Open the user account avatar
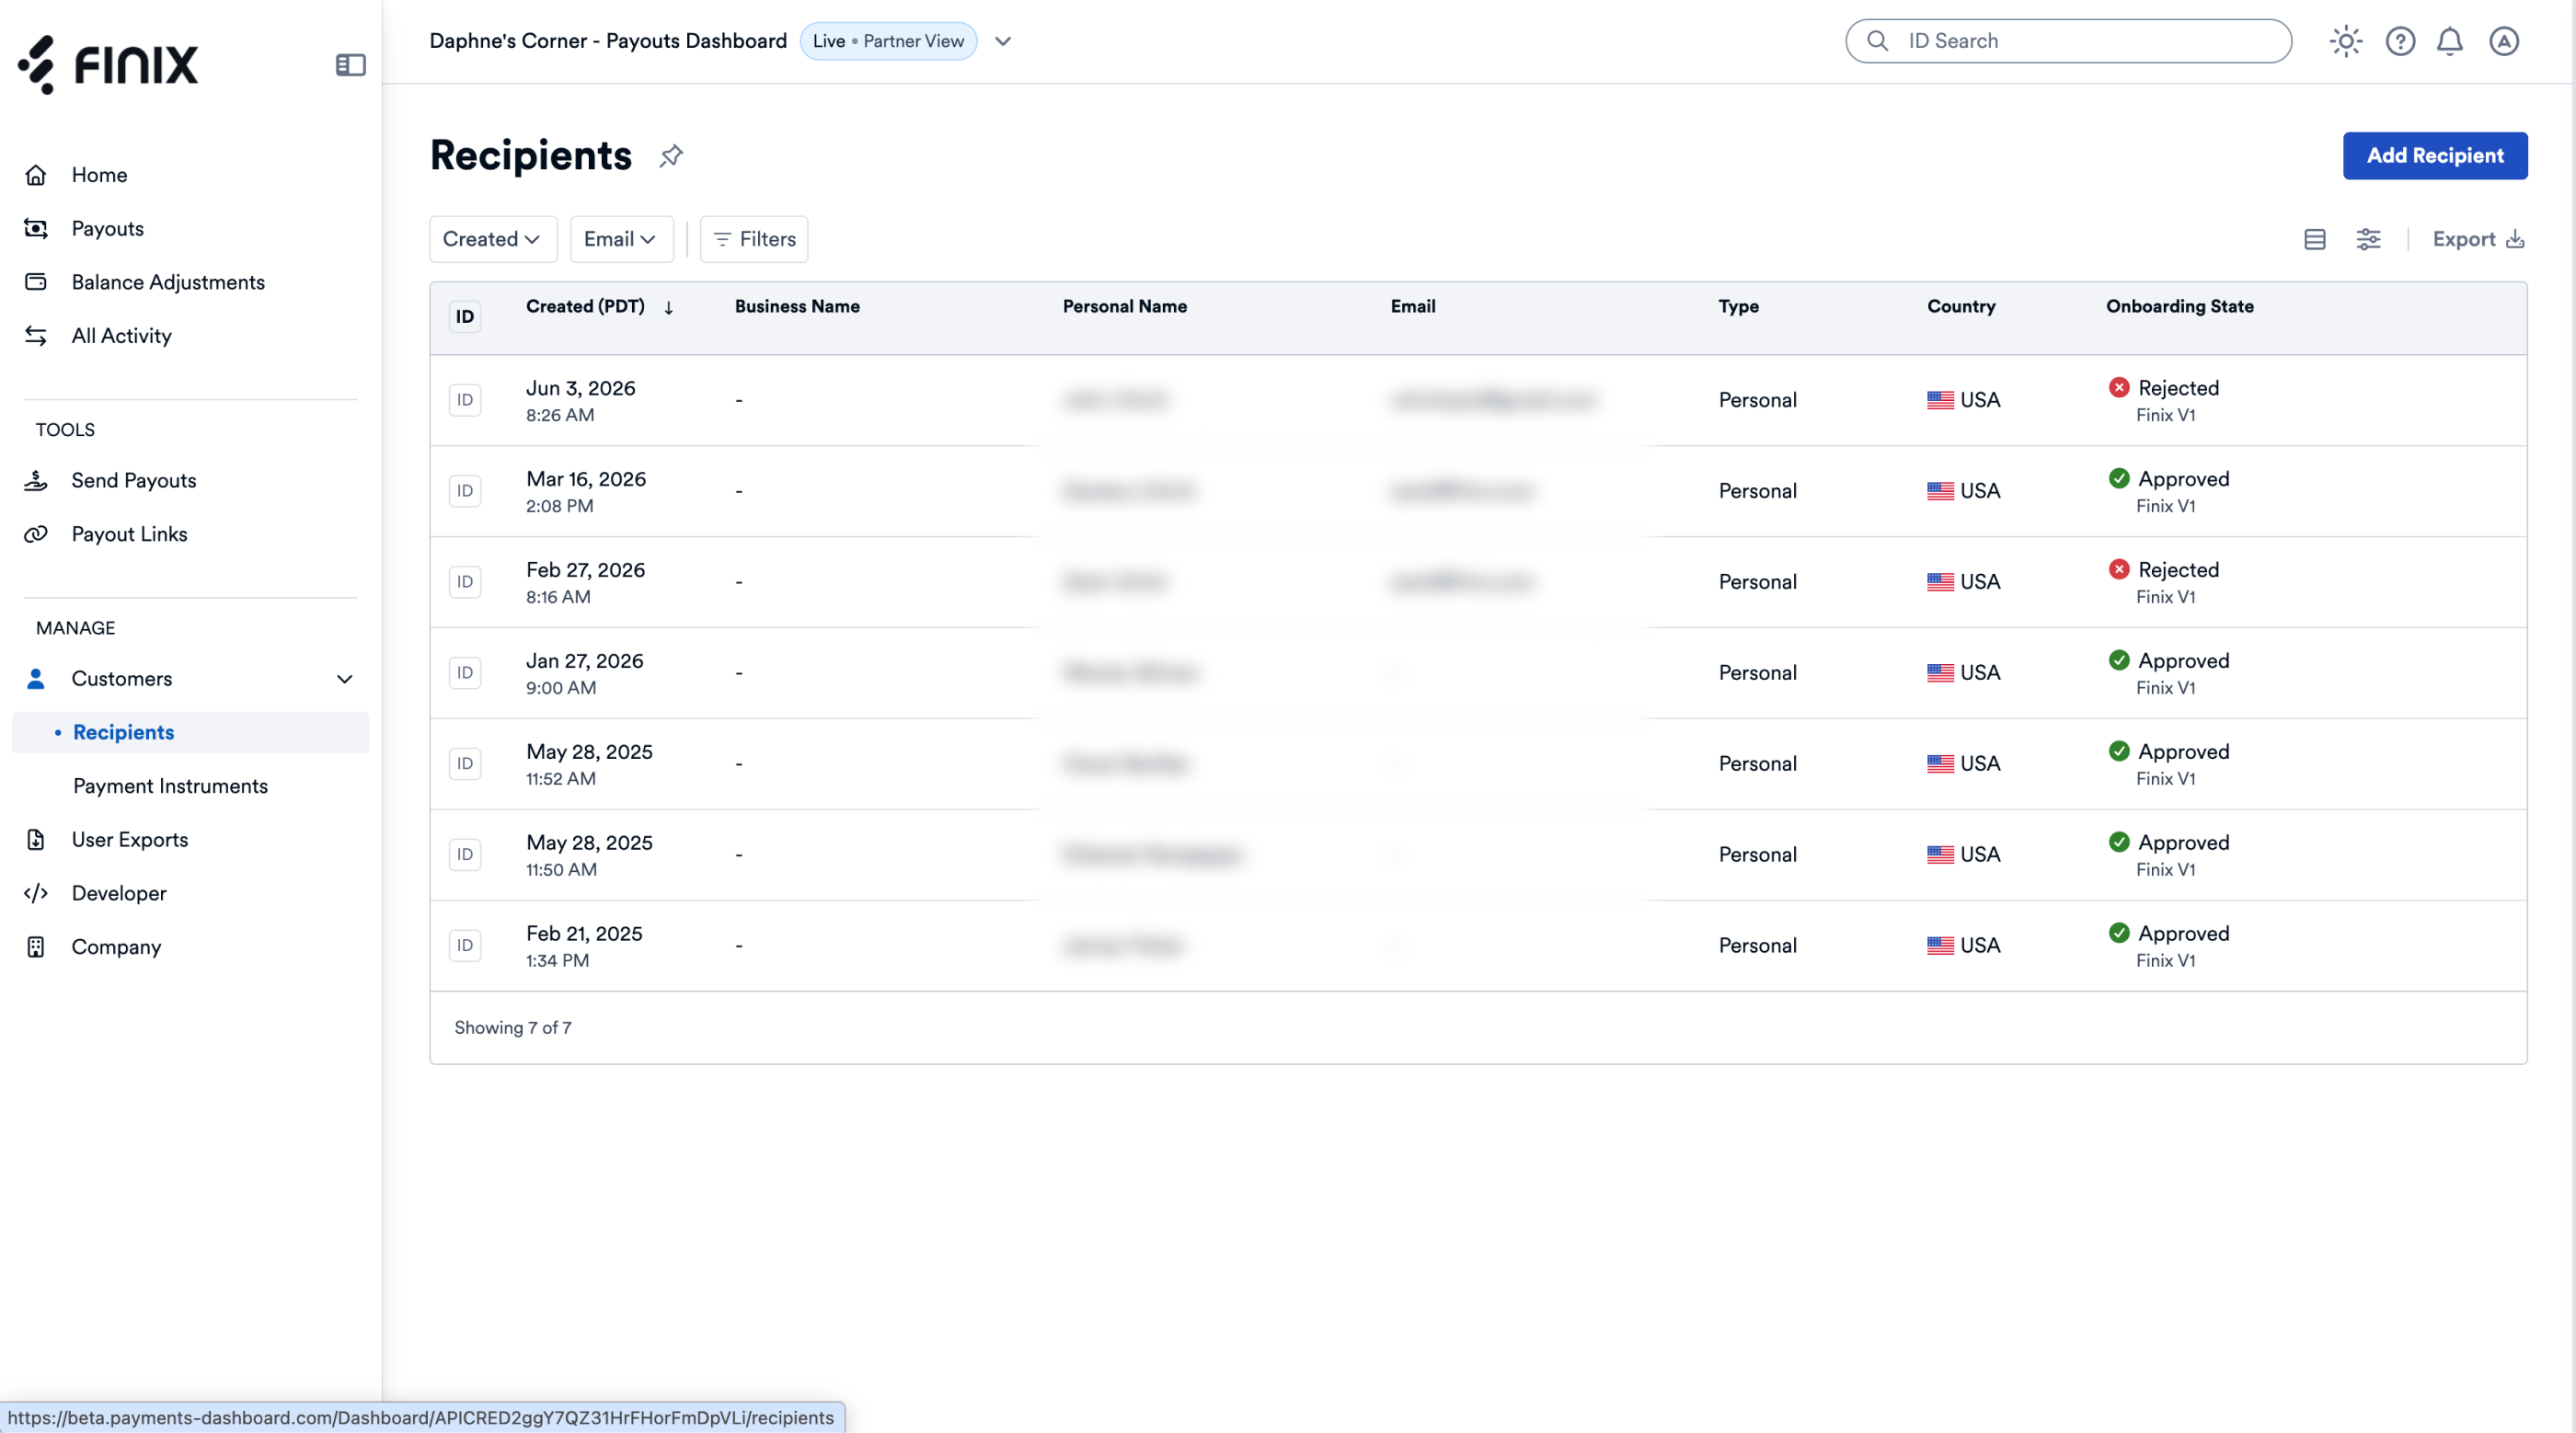The image size is (2576, 1433). pyautogui.click(x=2504, y=41)
